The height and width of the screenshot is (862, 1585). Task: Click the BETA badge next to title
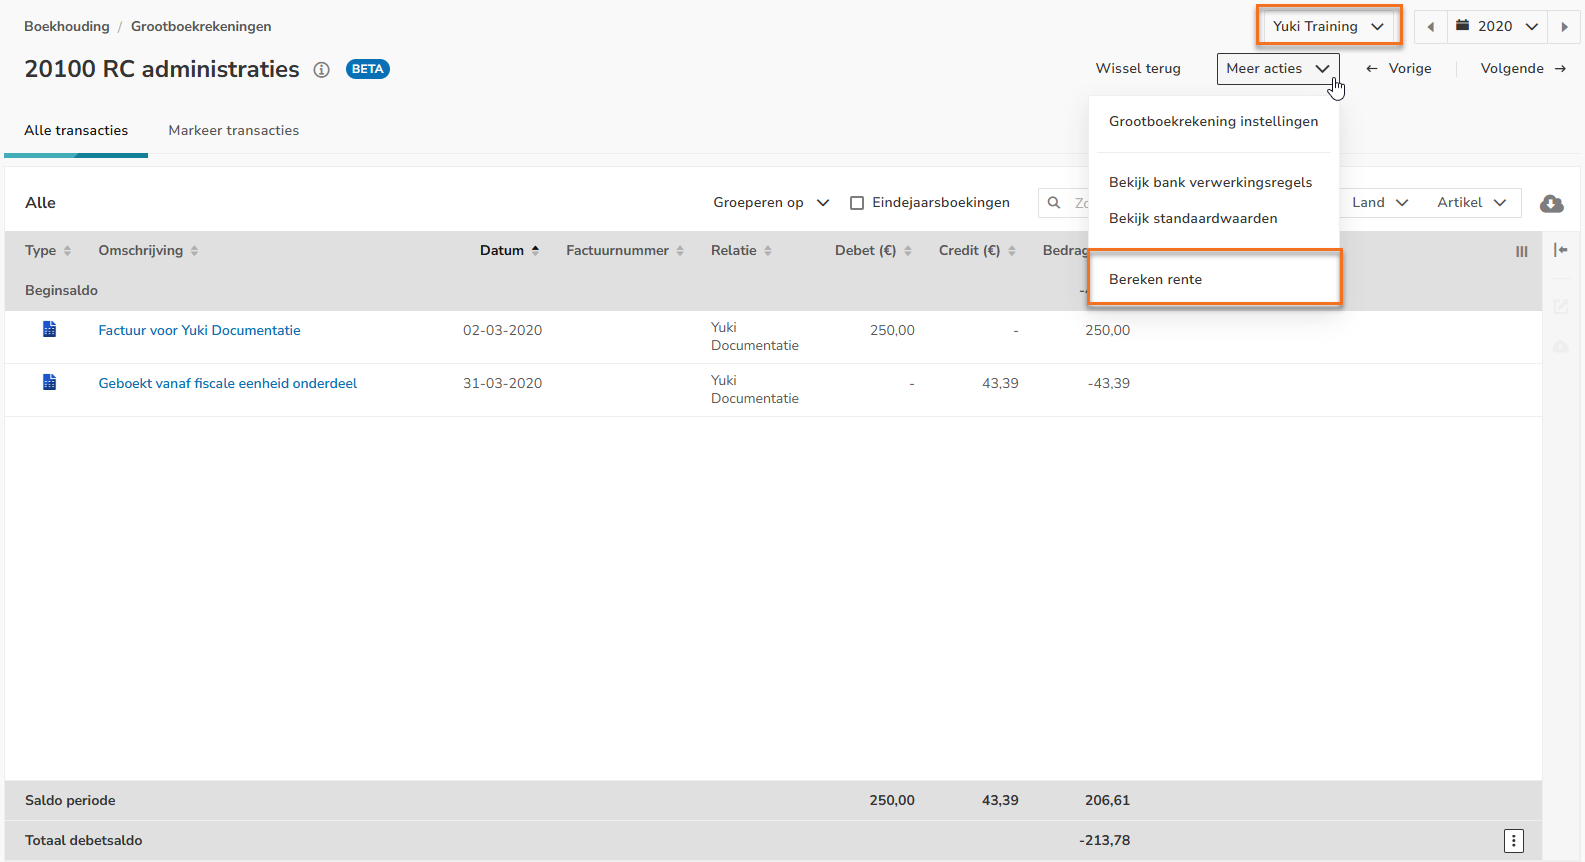click(368, 69)
